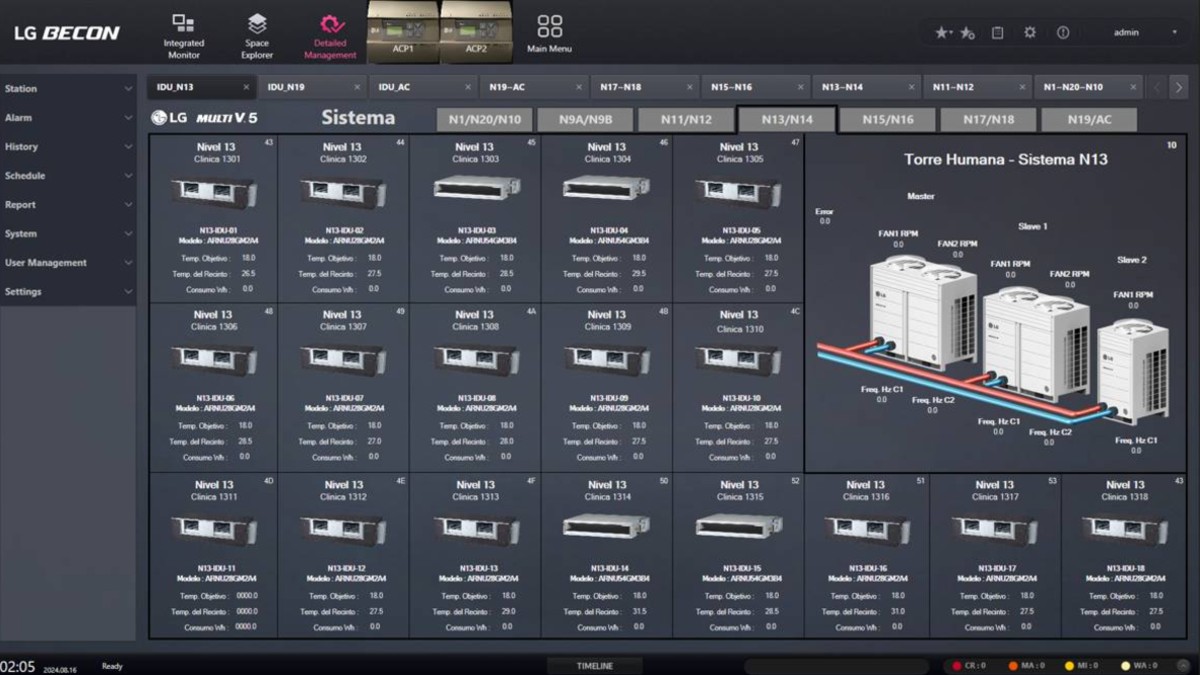
Task: Switch to the N13-N14 tab
Action: tap(867, 87)
